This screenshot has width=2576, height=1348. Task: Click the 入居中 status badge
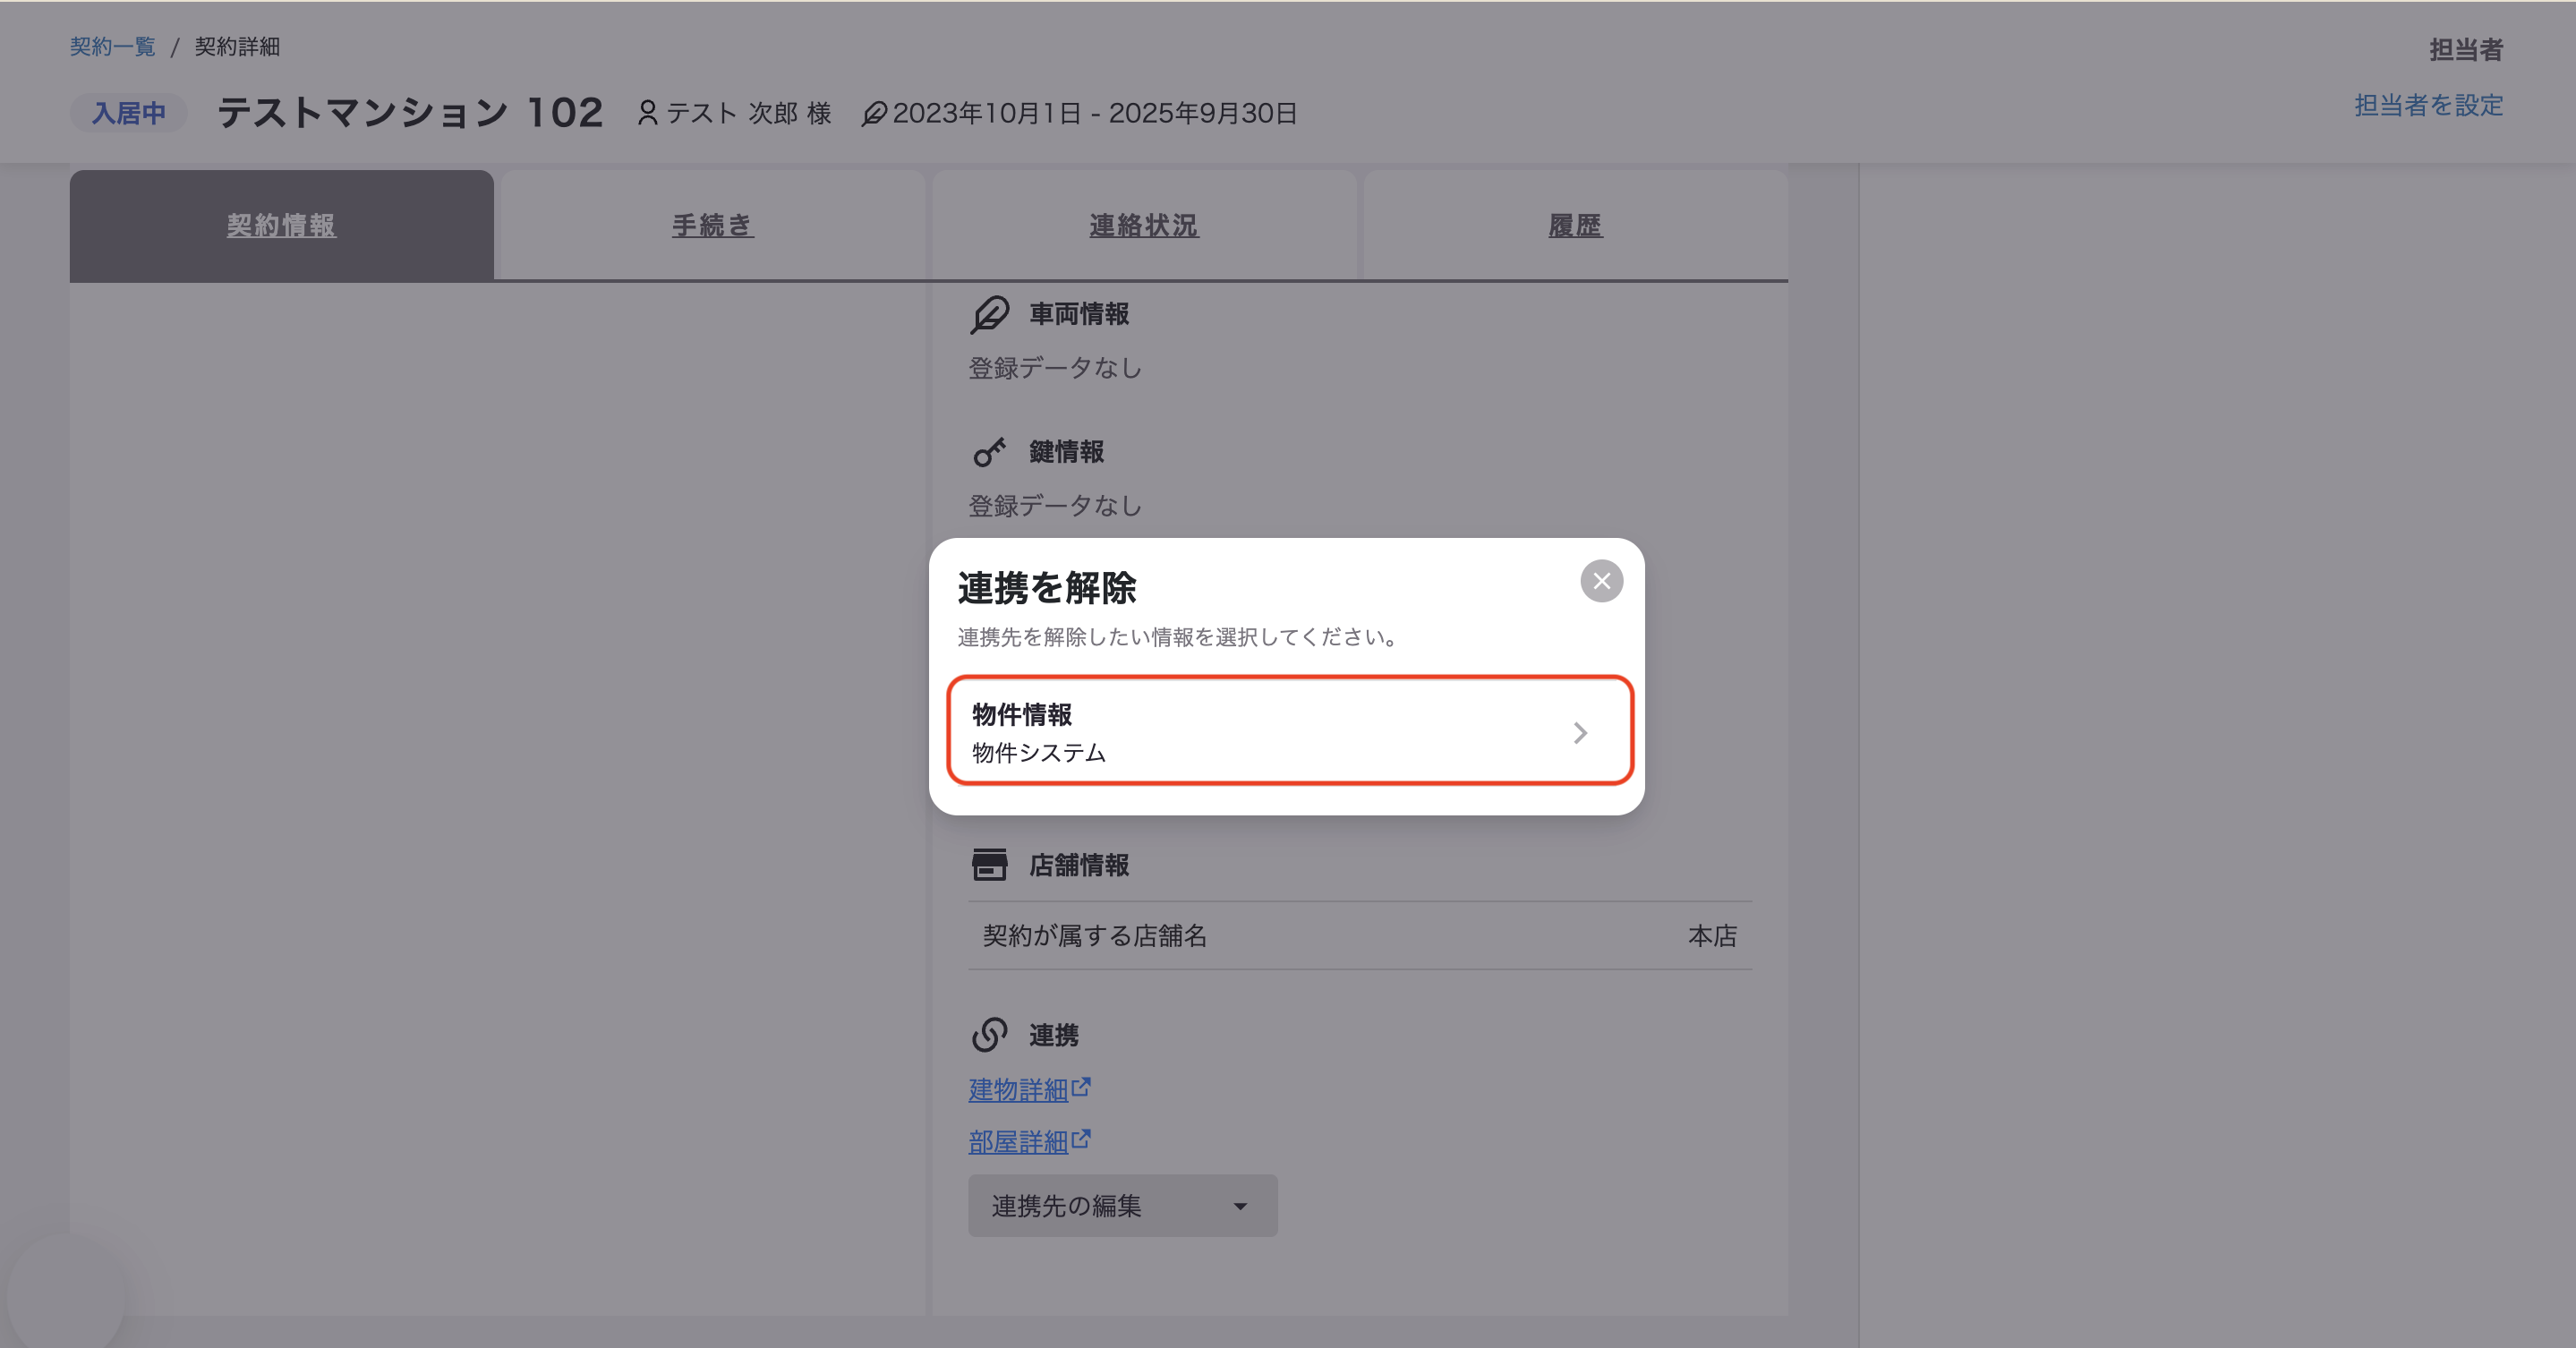click(x=128, y=113)
